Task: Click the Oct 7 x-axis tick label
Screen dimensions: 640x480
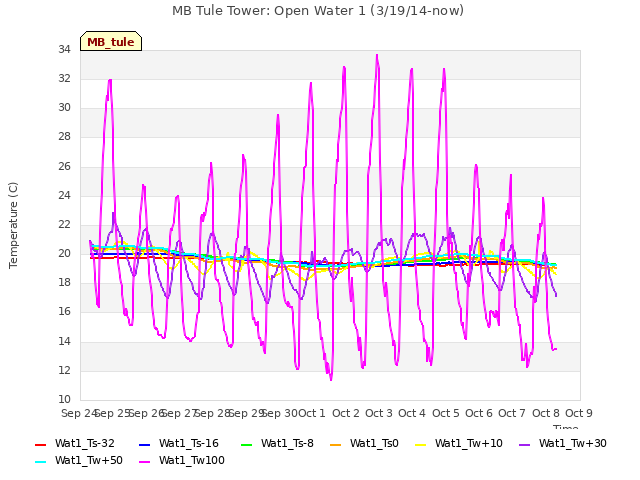Action: [512, 413]
